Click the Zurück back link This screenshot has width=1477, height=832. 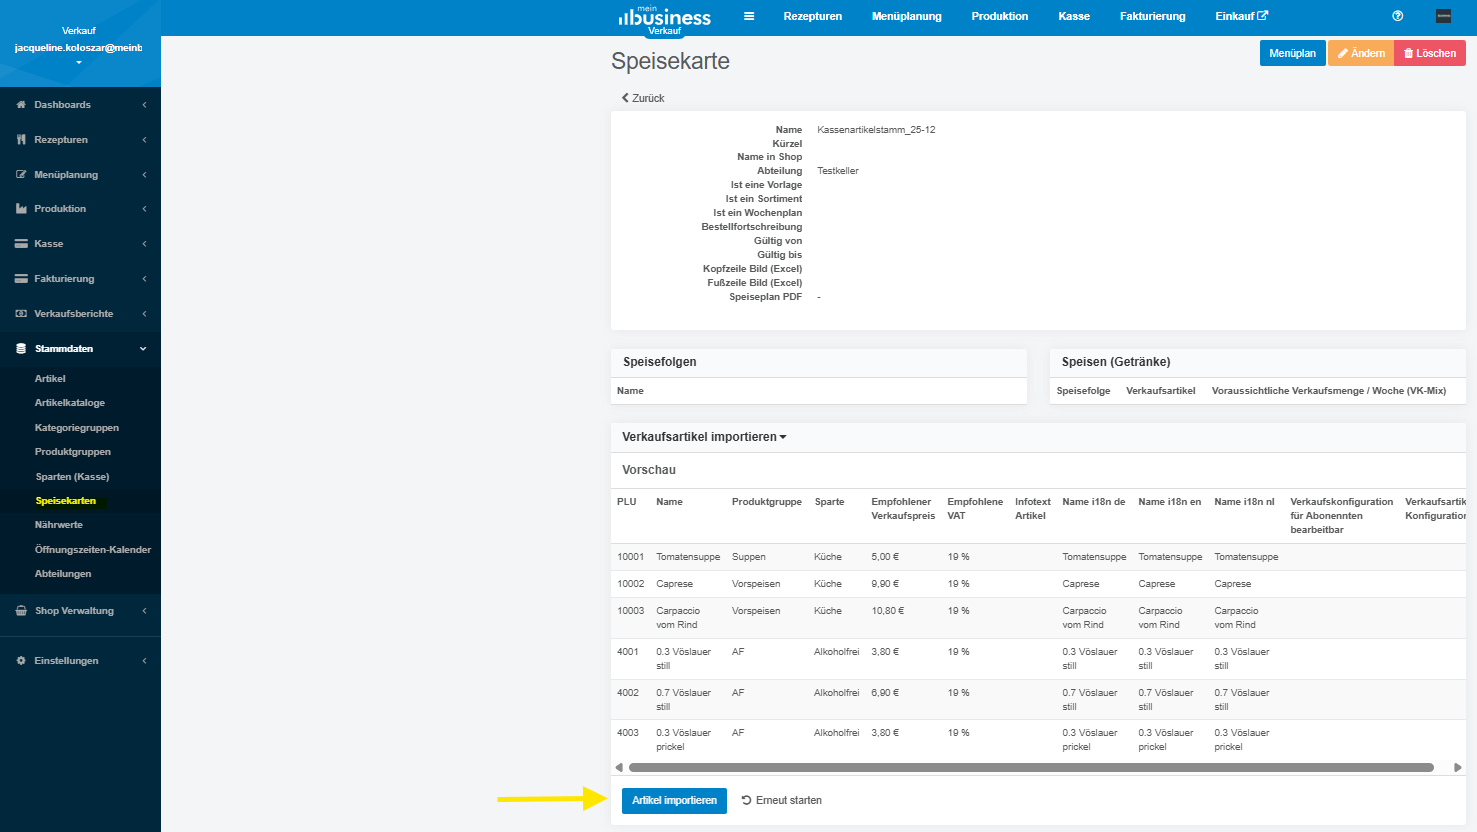[643, 98]
